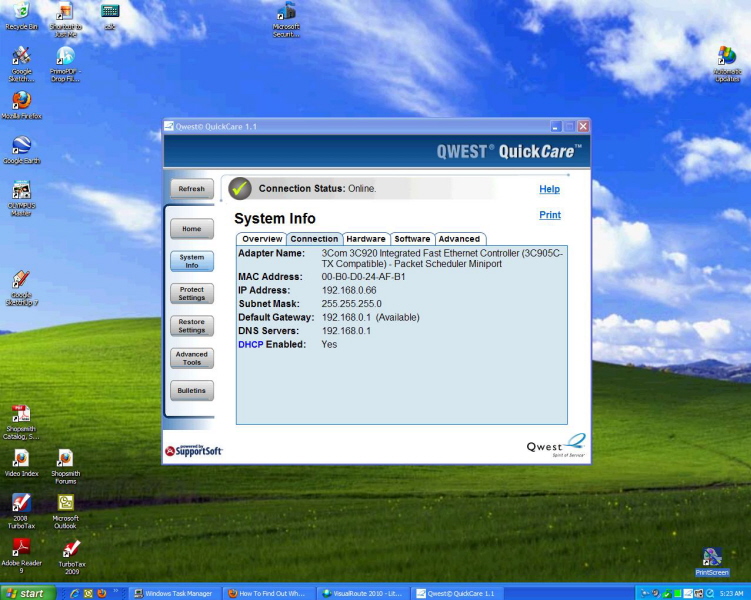Expand hidden quick launch items chevron
The image size is (751, 600).
coord(115,592)
